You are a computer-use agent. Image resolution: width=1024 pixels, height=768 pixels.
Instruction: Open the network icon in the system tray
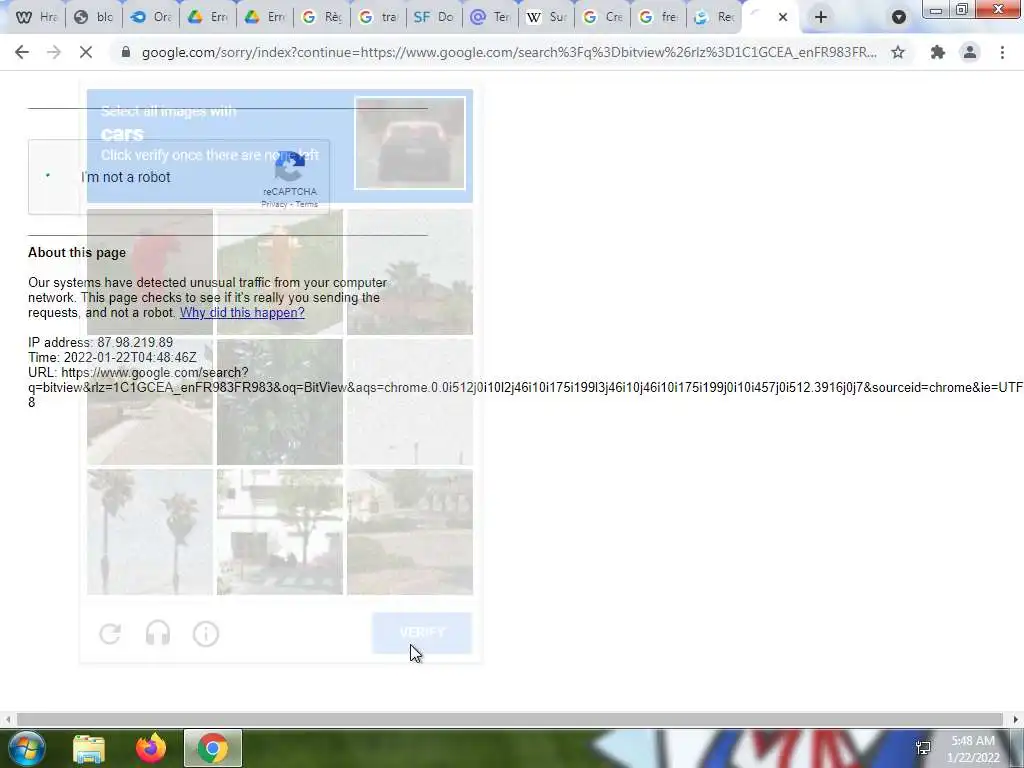(x=923, y=748)
